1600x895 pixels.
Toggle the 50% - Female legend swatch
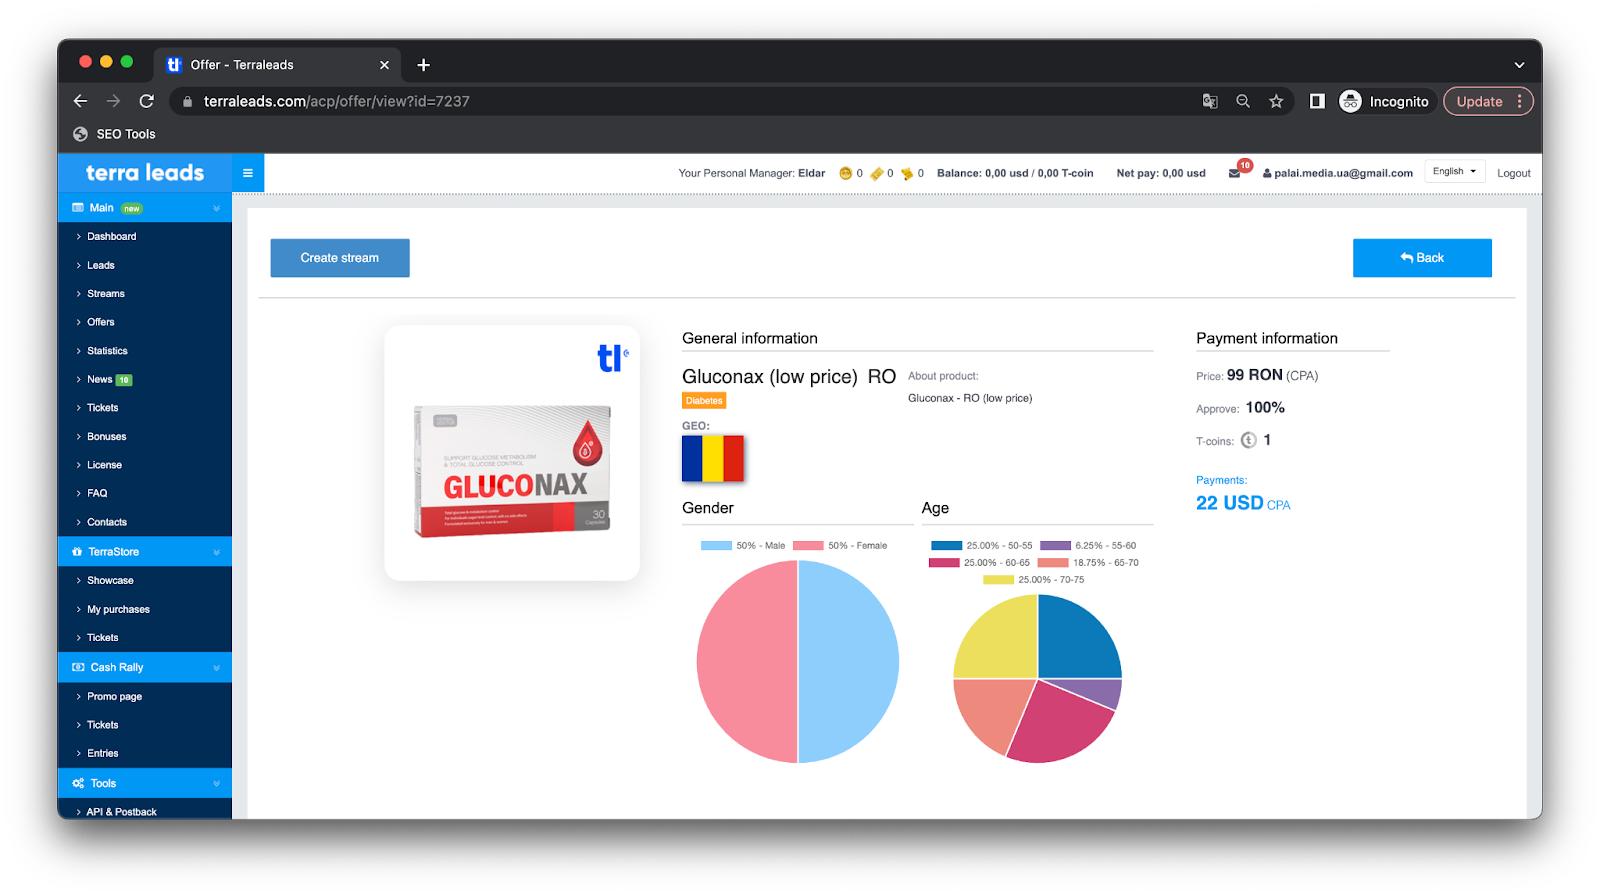tap(808, 546)
